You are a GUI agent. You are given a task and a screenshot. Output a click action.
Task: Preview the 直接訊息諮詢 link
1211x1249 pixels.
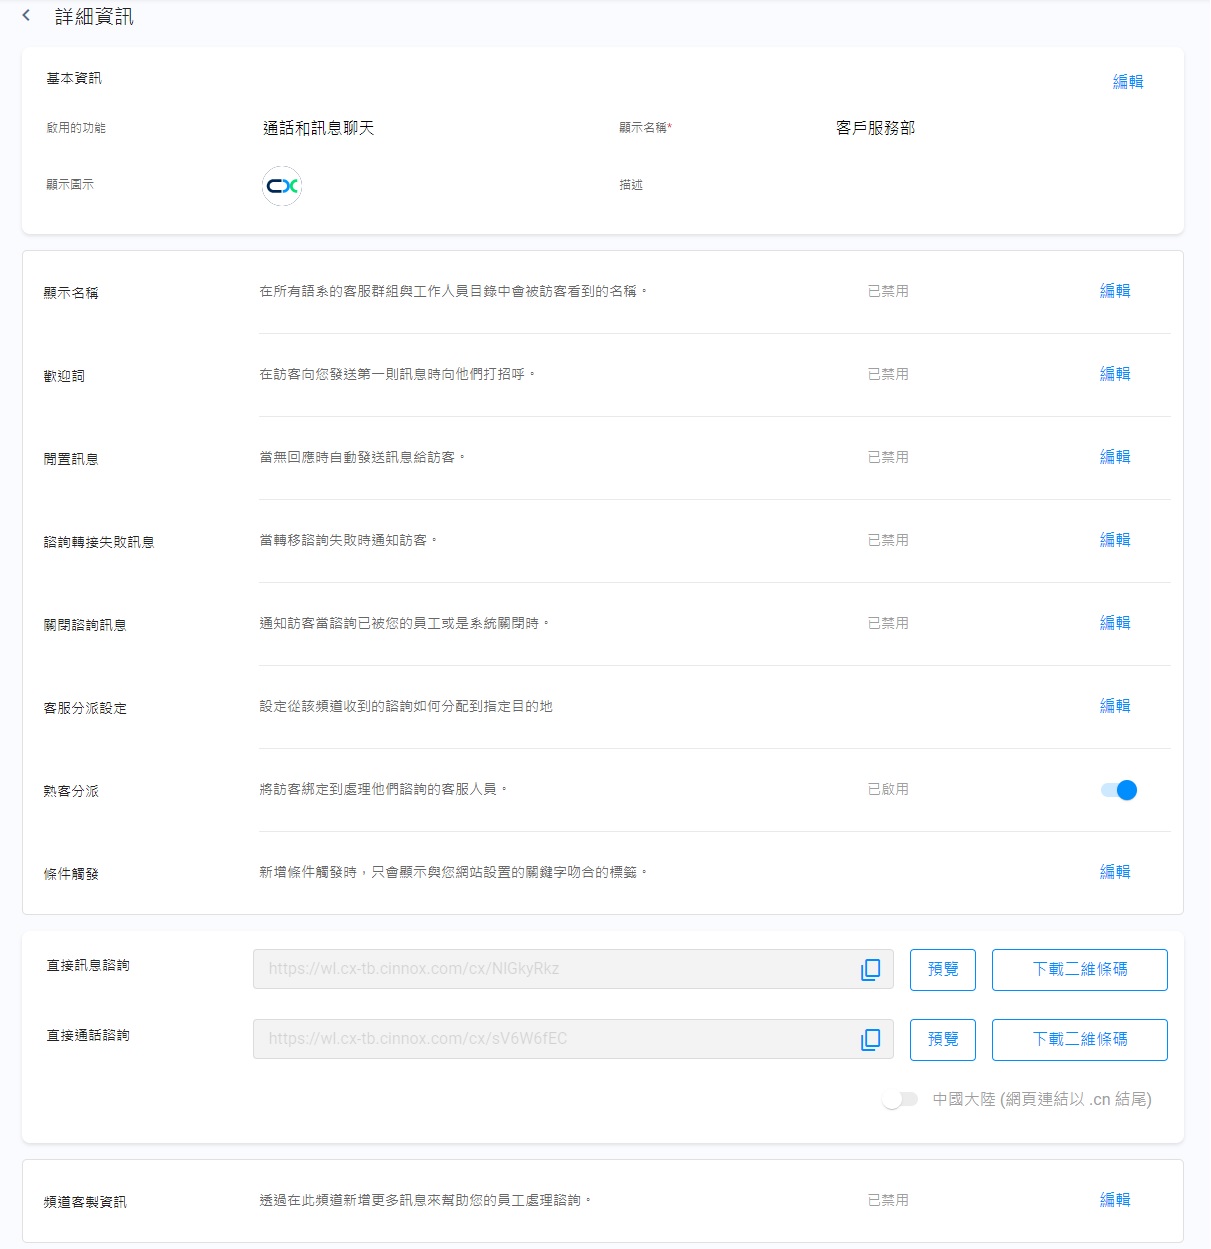[943, 970]
